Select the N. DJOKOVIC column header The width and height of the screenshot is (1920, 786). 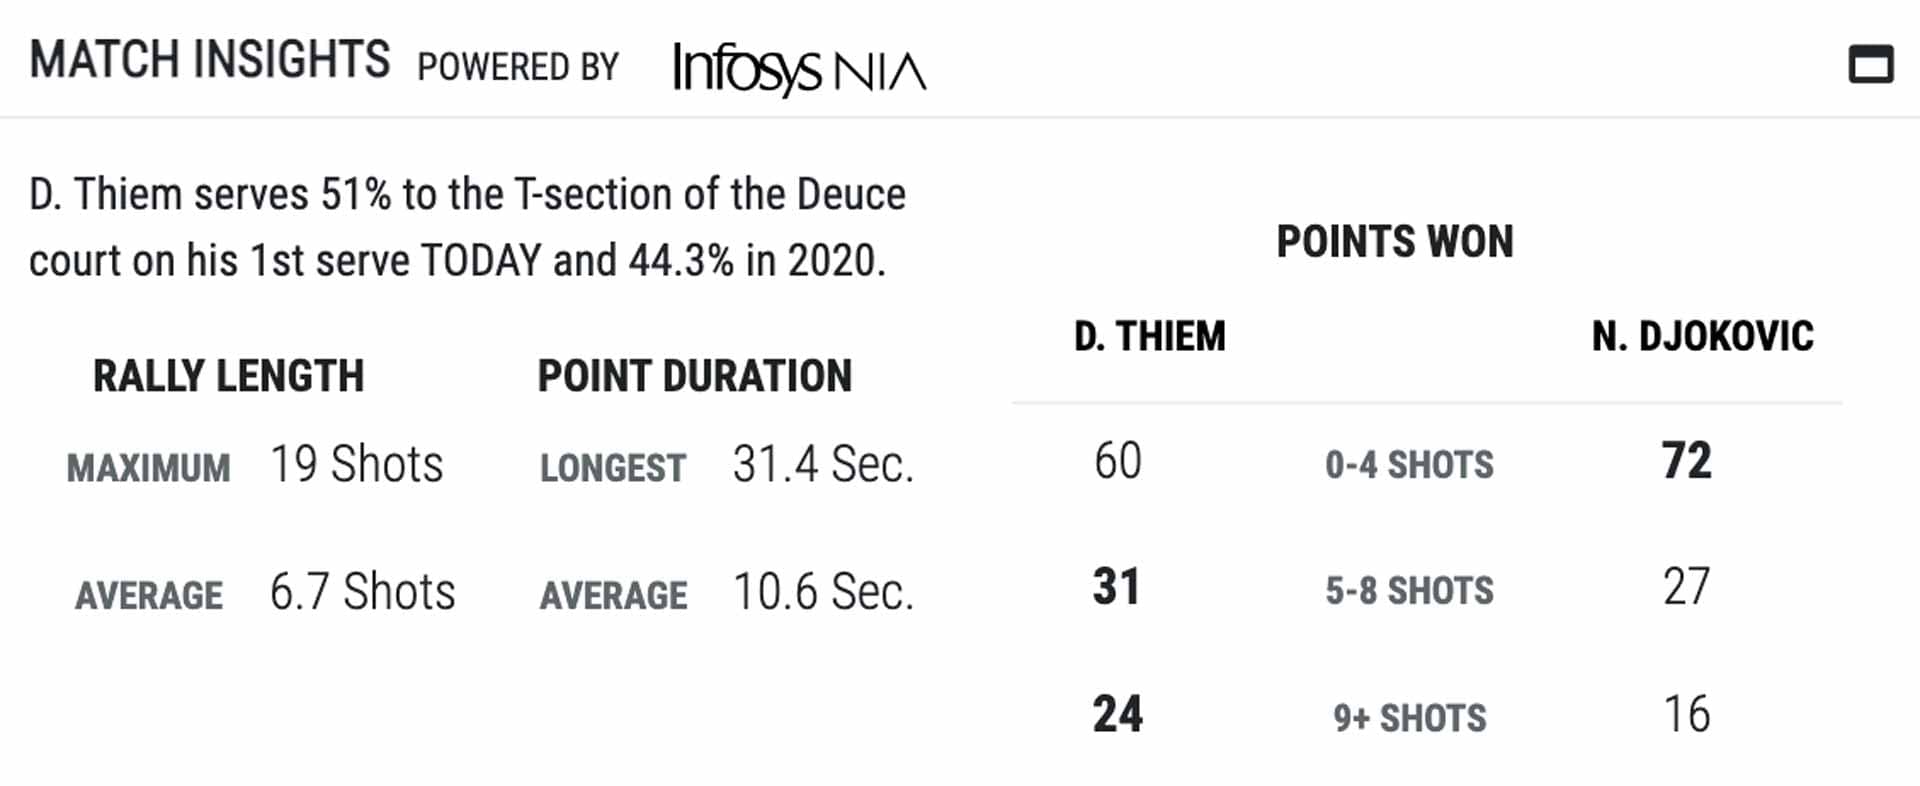1703,336
